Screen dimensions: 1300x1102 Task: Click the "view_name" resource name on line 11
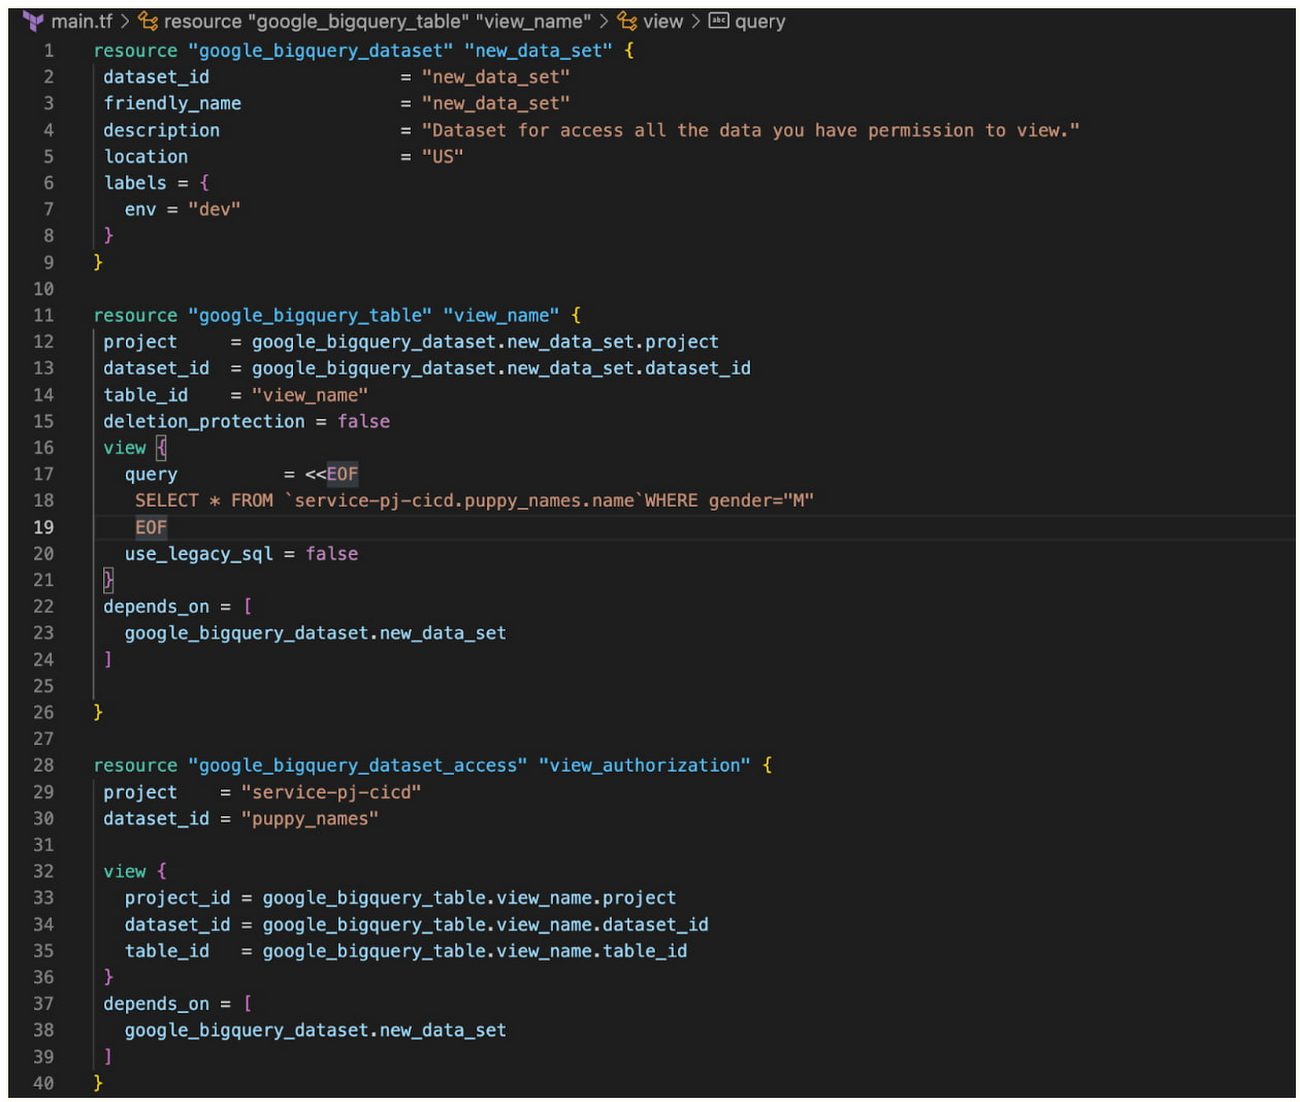[501, 315]
